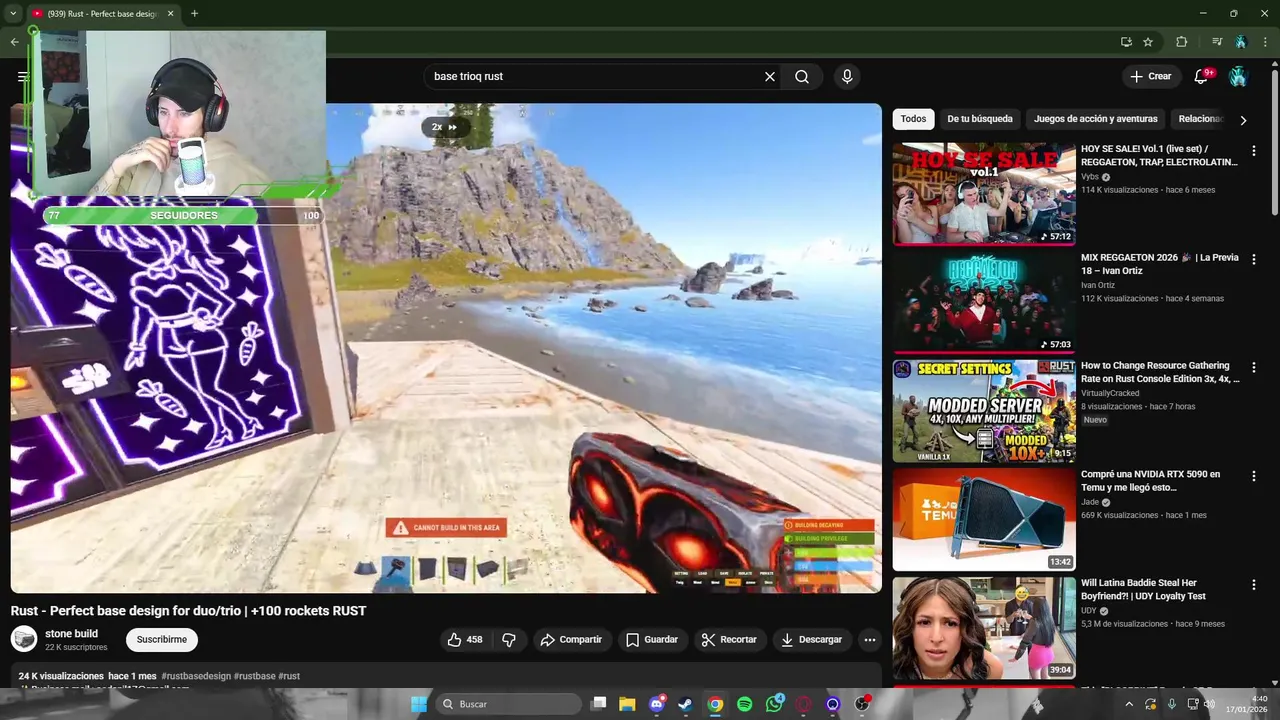Viewport: 1280px width, 720px height.
Task: Open options for Rust Console Edition video
Action: tap(1253, 367)
